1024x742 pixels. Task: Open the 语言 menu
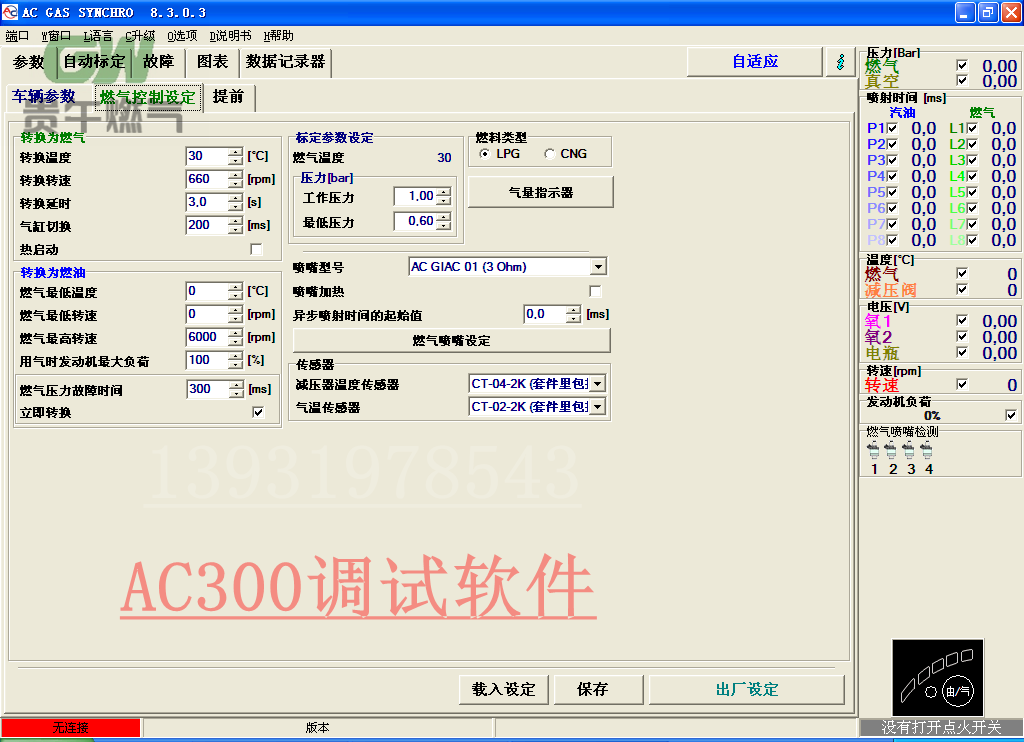98,36
